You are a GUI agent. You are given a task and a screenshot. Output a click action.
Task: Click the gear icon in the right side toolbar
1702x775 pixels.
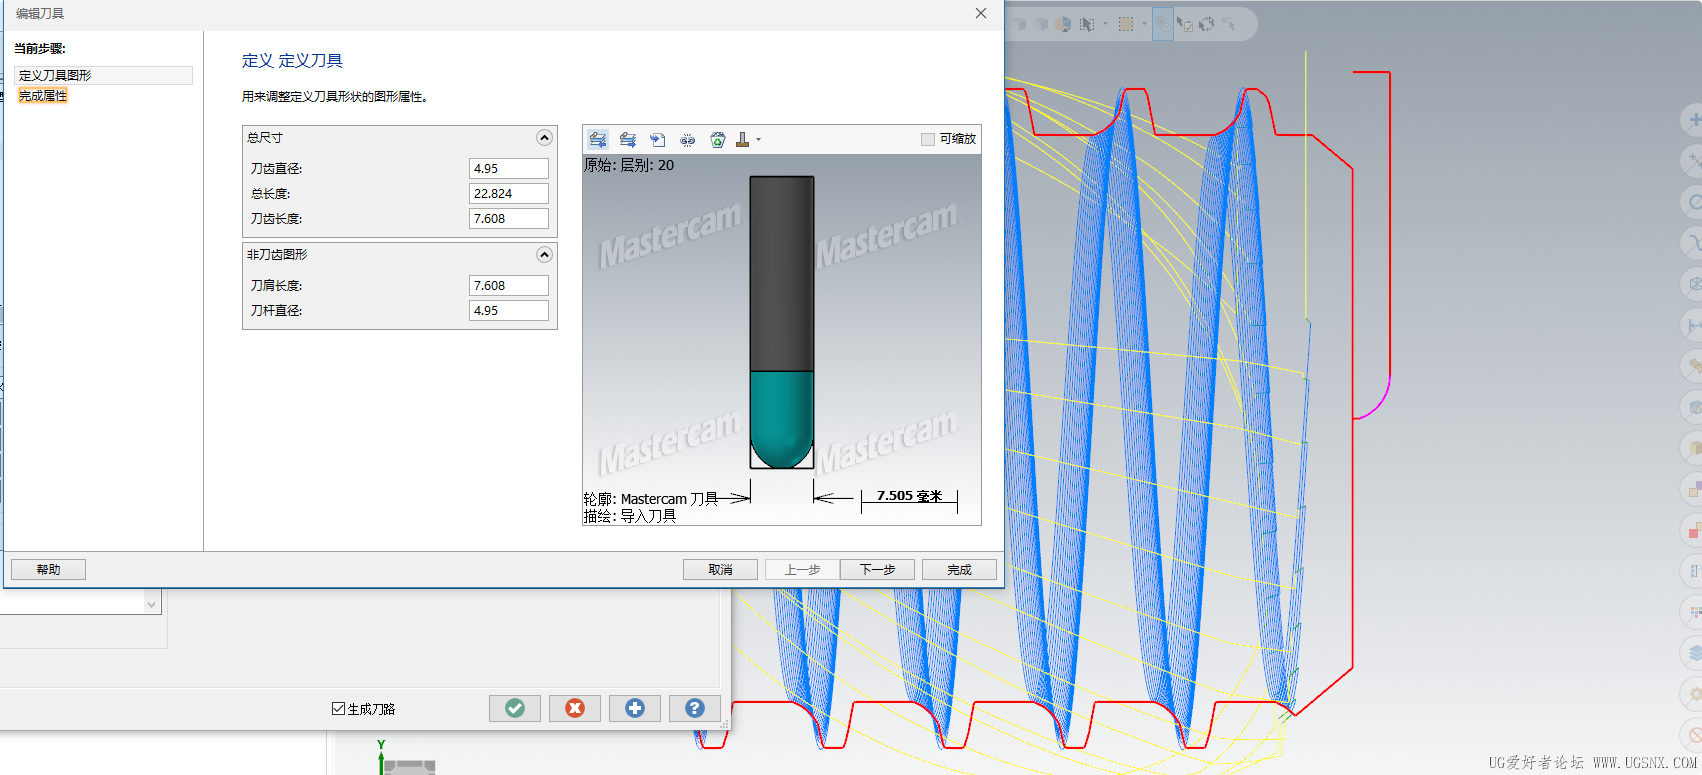point(1695,694)
